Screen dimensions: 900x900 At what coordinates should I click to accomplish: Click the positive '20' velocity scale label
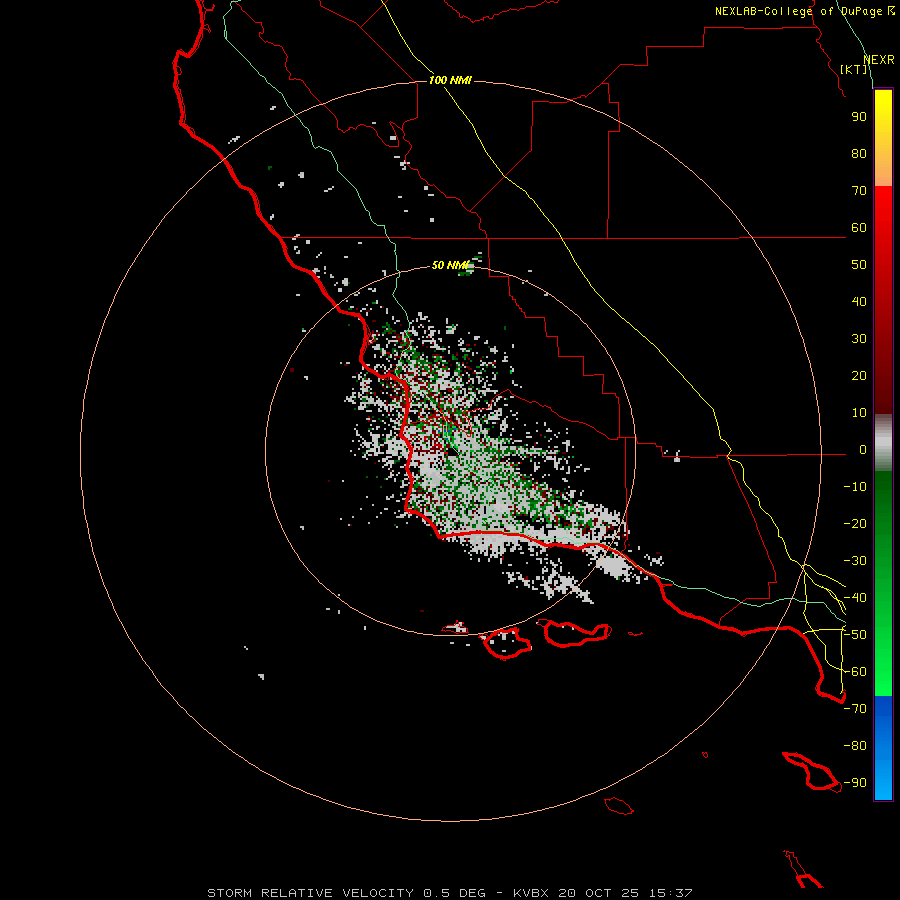point(859,376)
